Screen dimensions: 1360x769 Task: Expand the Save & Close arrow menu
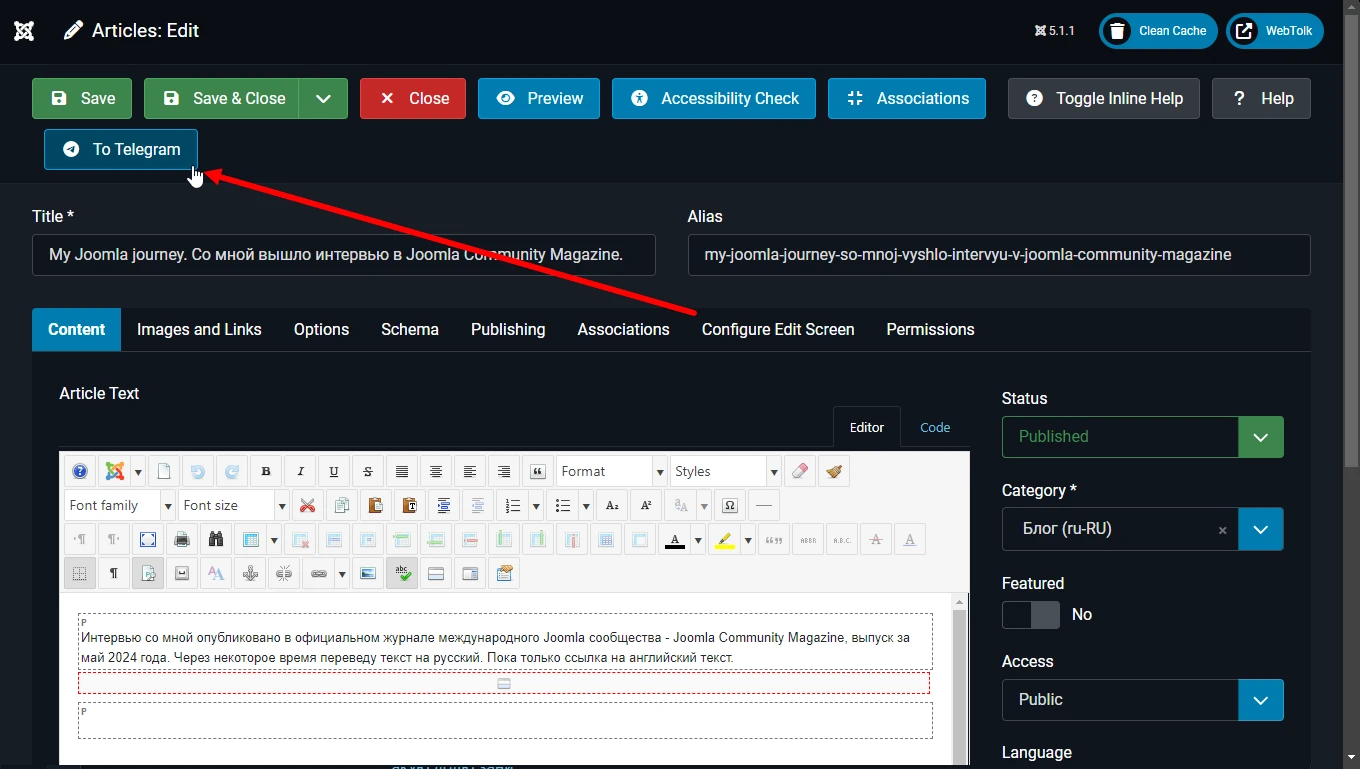point(323,98)
